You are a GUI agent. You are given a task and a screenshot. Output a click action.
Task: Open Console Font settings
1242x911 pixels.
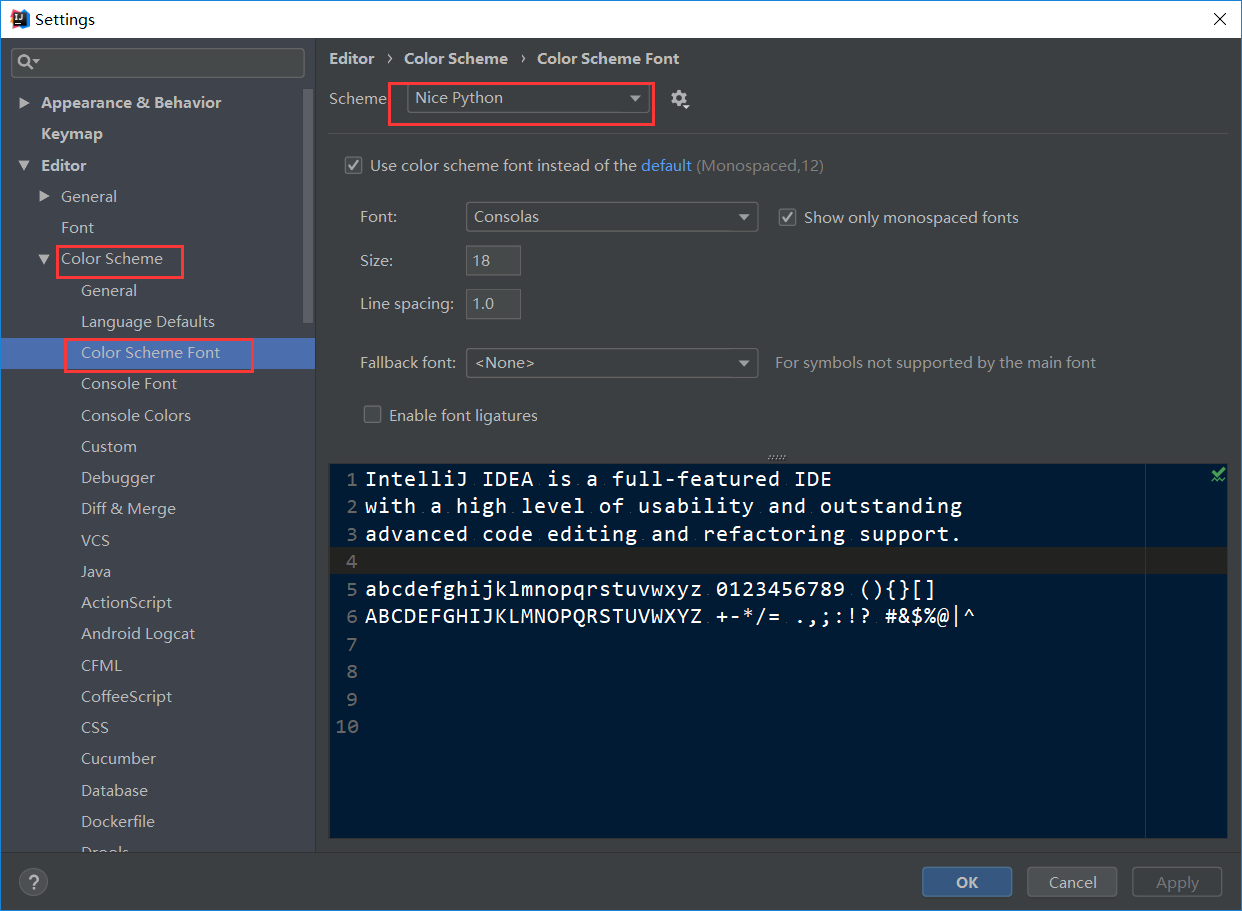tap(129, 384)
